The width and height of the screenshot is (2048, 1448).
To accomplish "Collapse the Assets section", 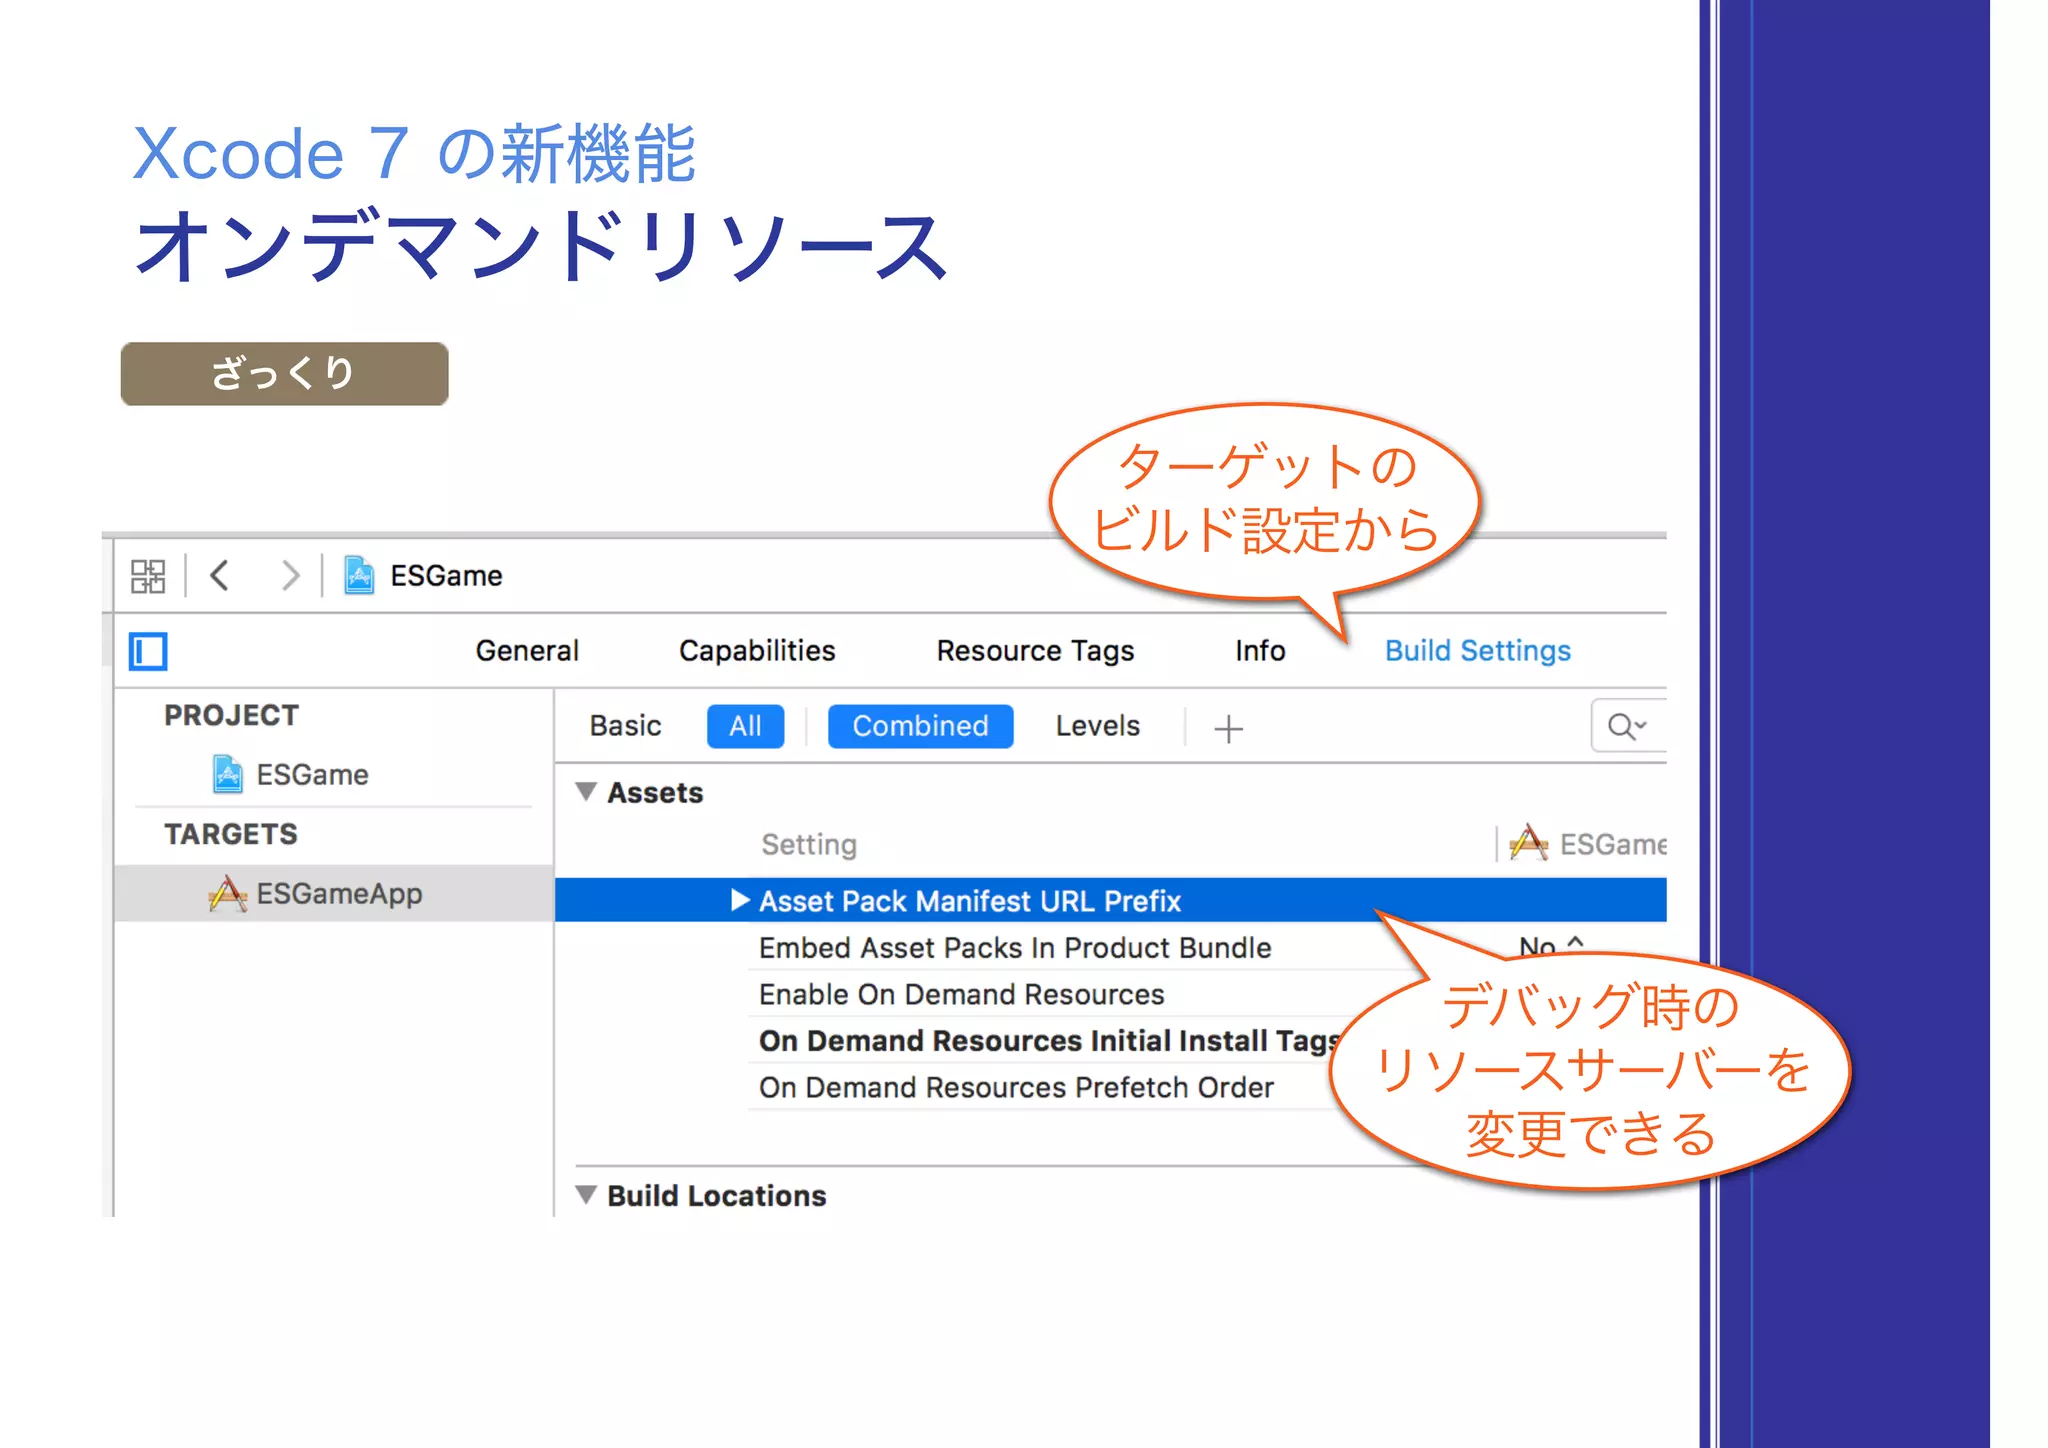I will (x=587, y=792).
